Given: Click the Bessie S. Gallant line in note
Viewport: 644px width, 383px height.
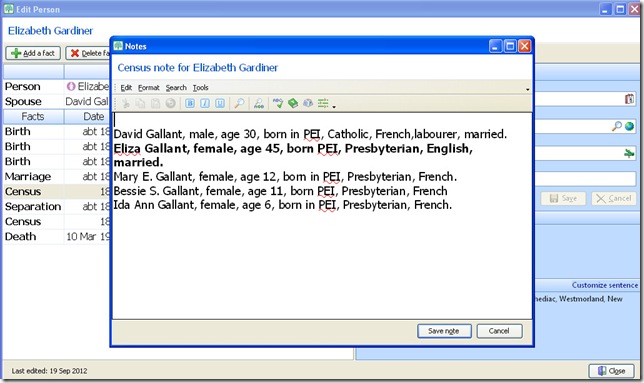Looking at the screenshot, I should pyautogui.click(x=281, y=191).
